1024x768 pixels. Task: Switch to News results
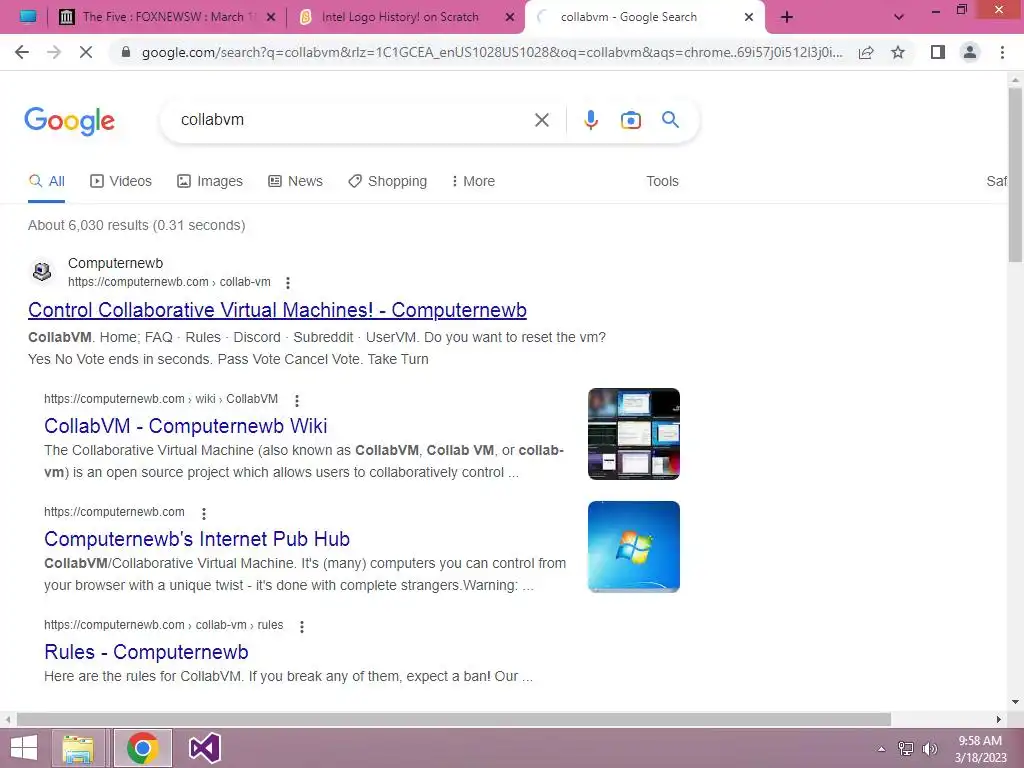coord(295,181)
